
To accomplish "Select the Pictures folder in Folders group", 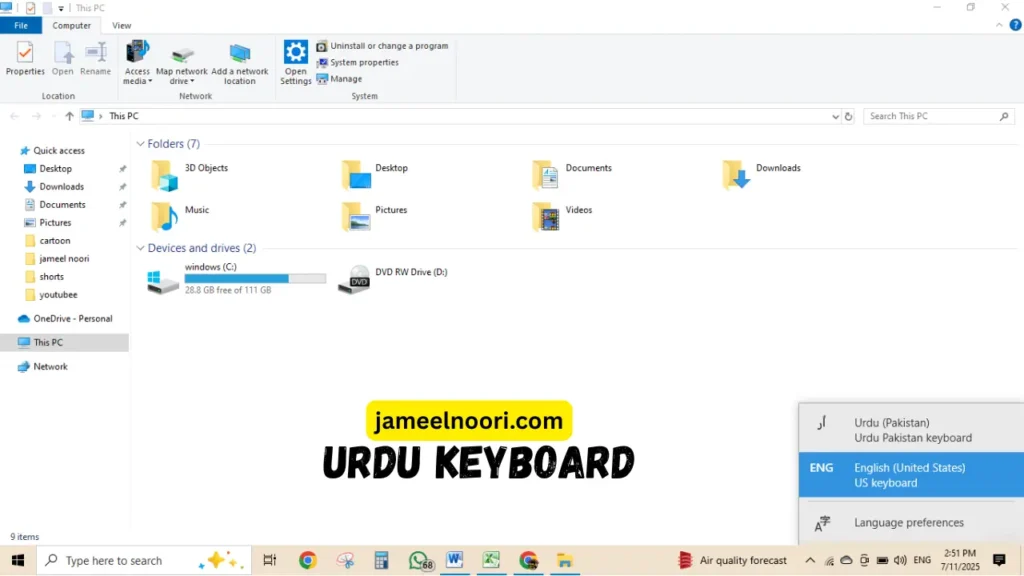I will tap(374, 216).
